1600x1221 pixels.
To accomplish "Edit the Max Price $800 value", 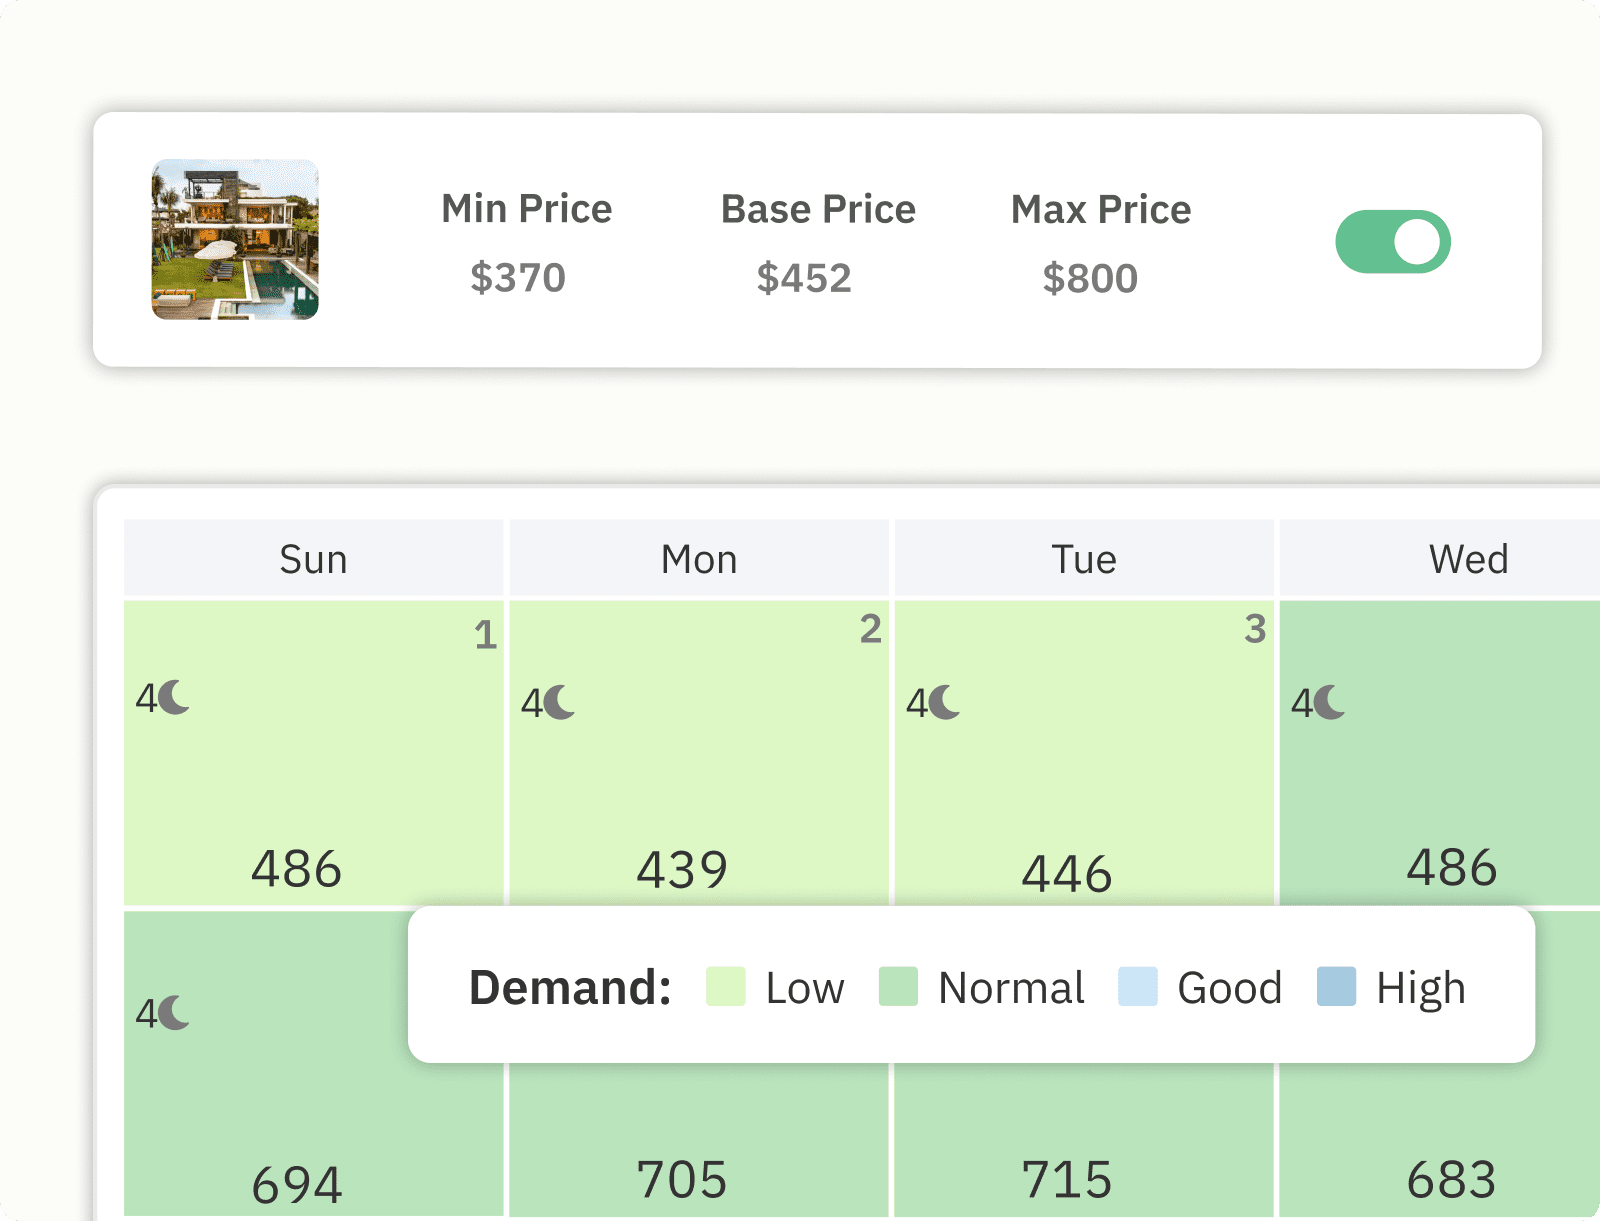I will pos(1090,278).
